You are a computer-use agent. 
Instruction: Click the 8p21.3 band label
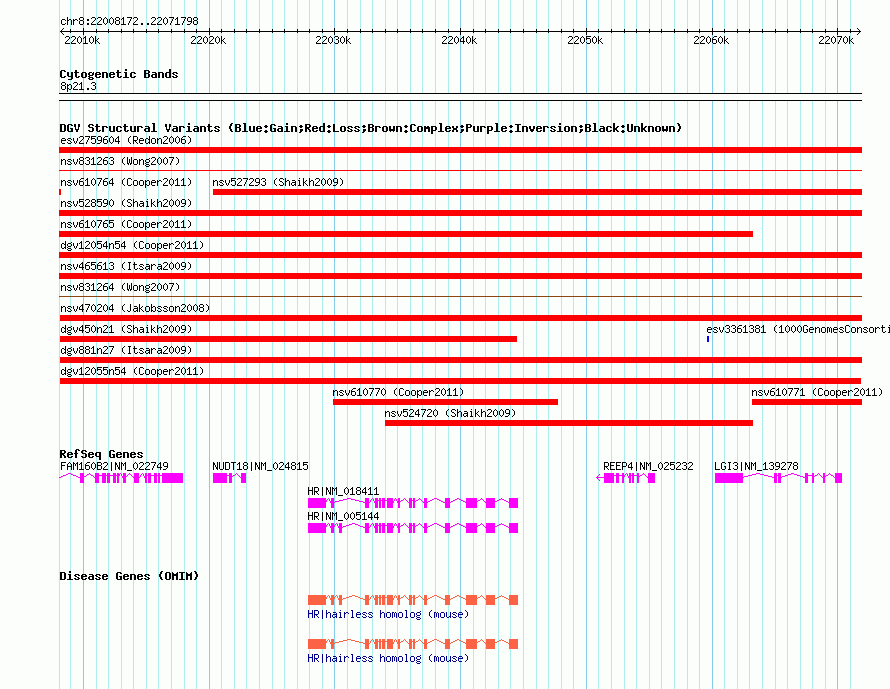click(x=78, y=86)
